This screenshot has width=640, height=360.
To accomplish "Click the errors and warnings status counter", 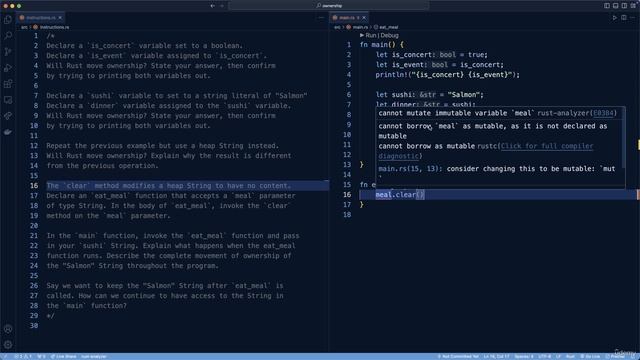I will coord(23,356).
